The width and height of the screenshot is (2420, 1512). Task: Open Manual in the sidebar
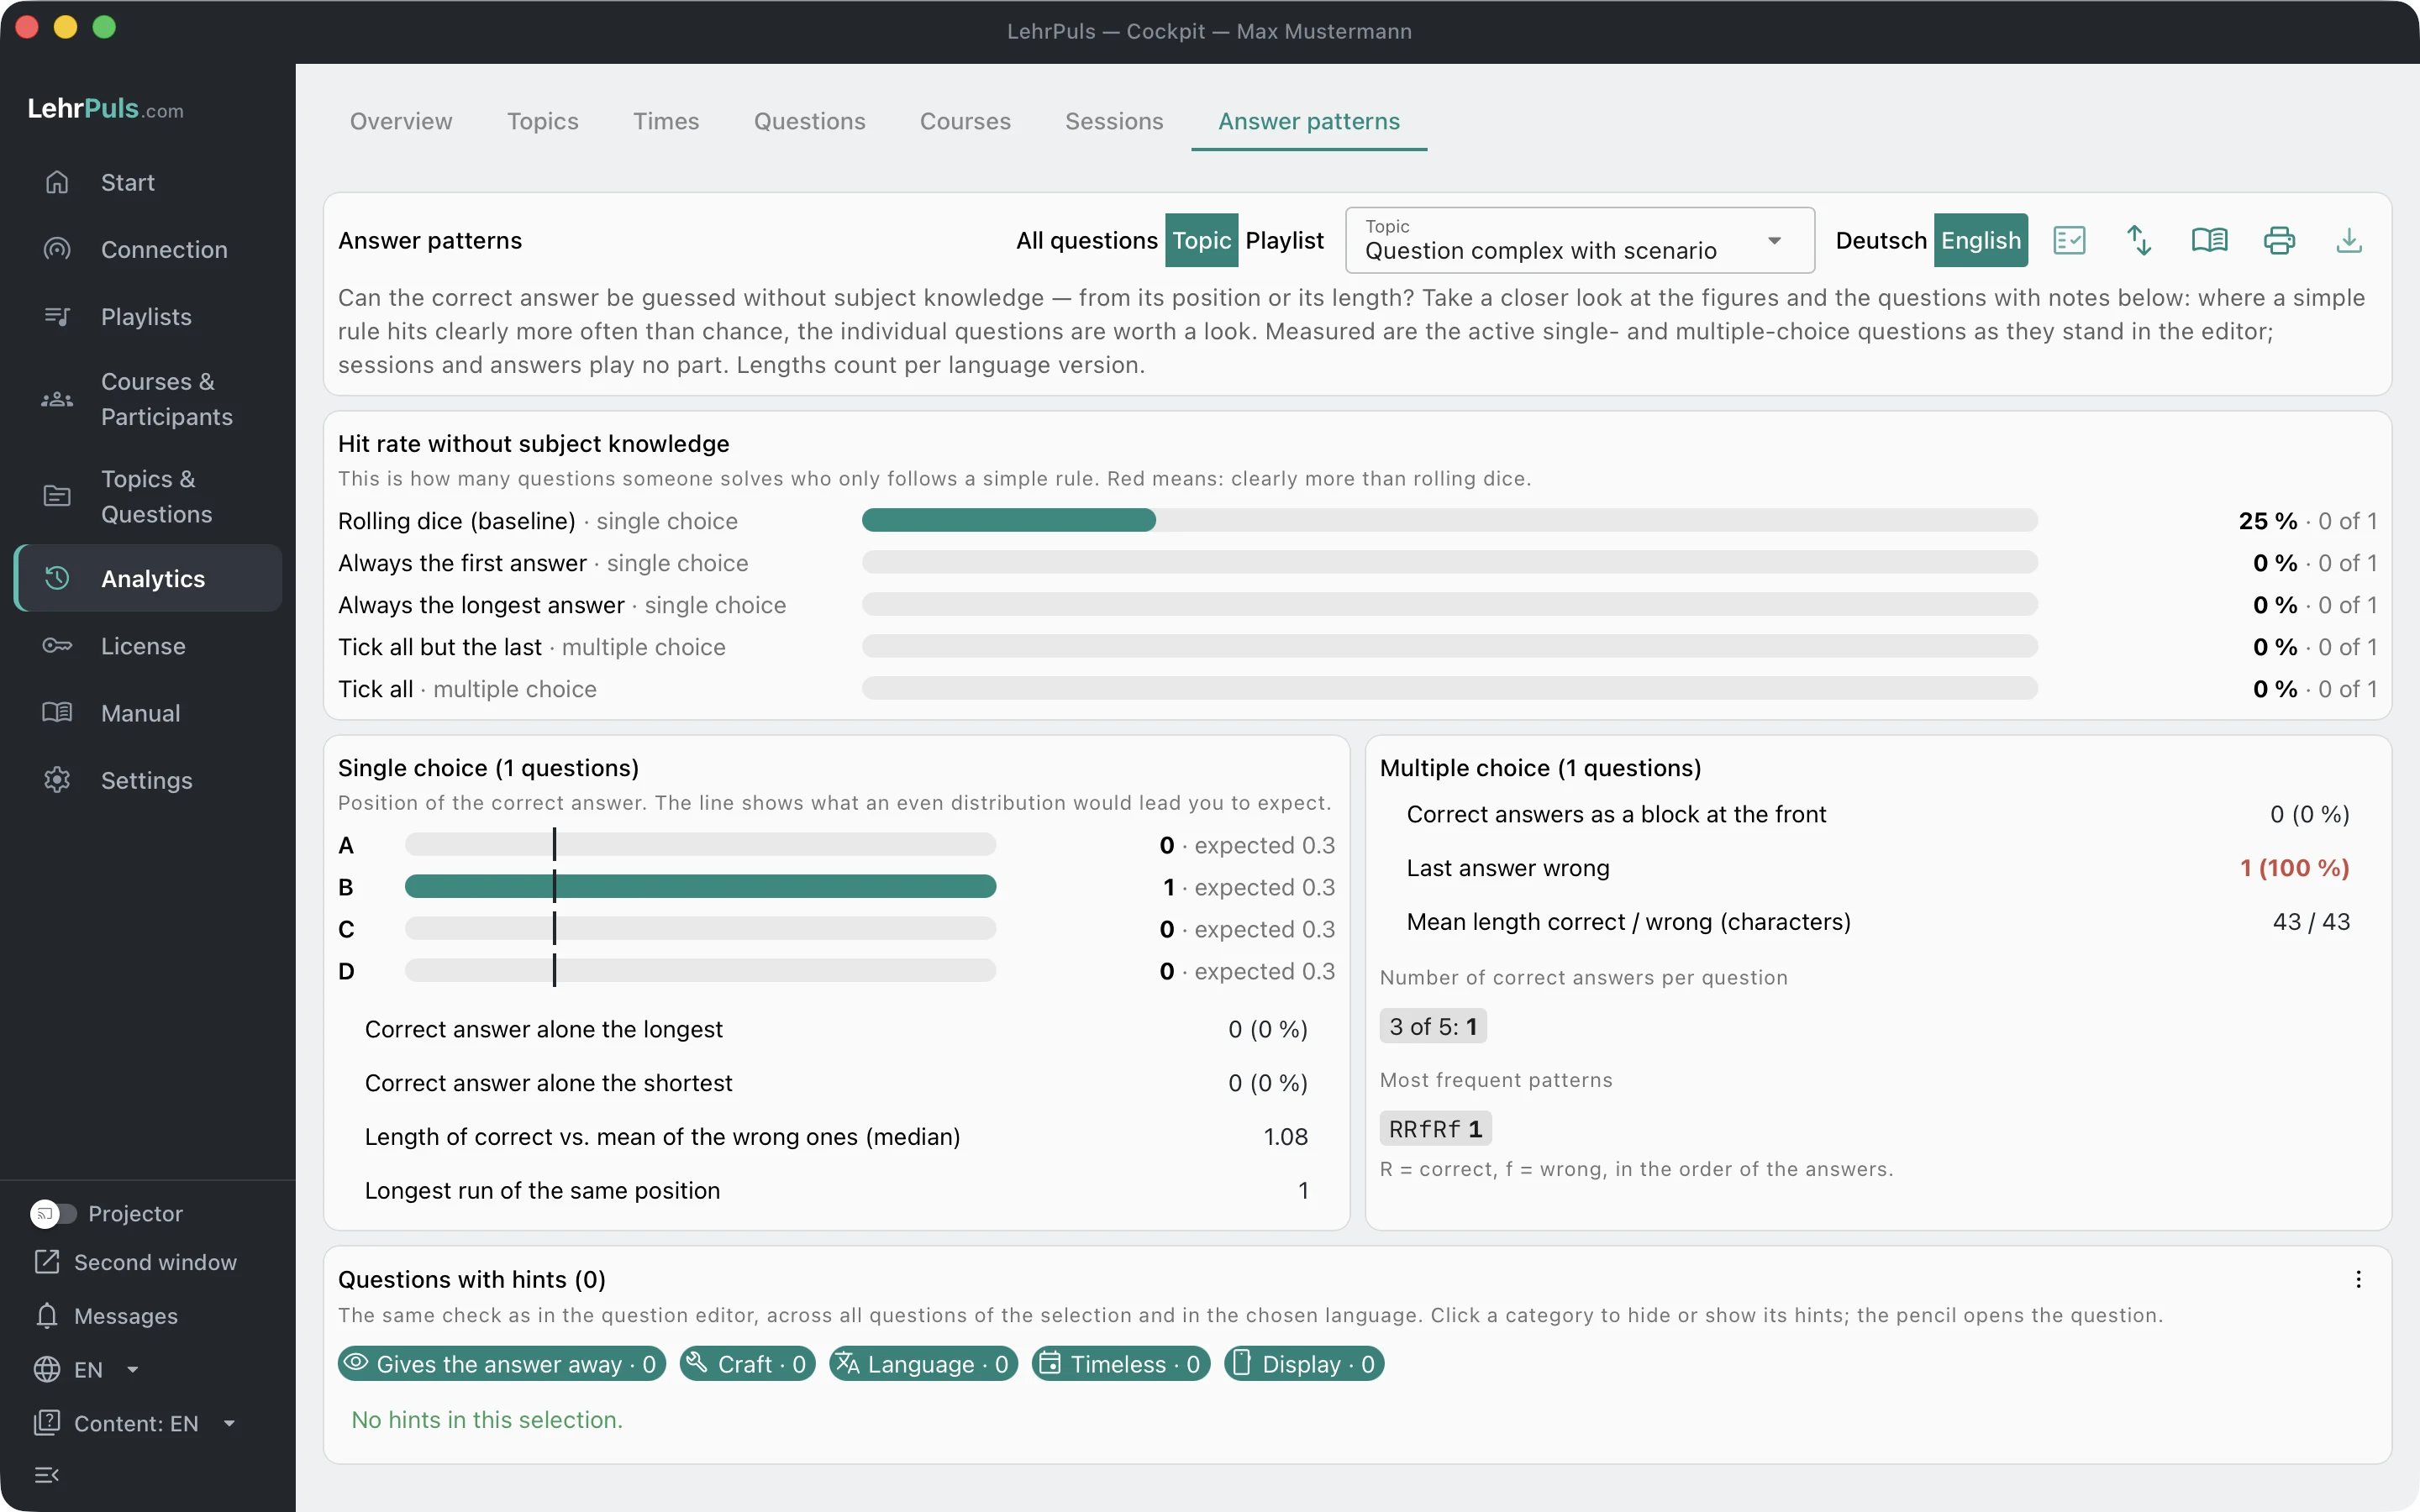click(x=148, y=713)
